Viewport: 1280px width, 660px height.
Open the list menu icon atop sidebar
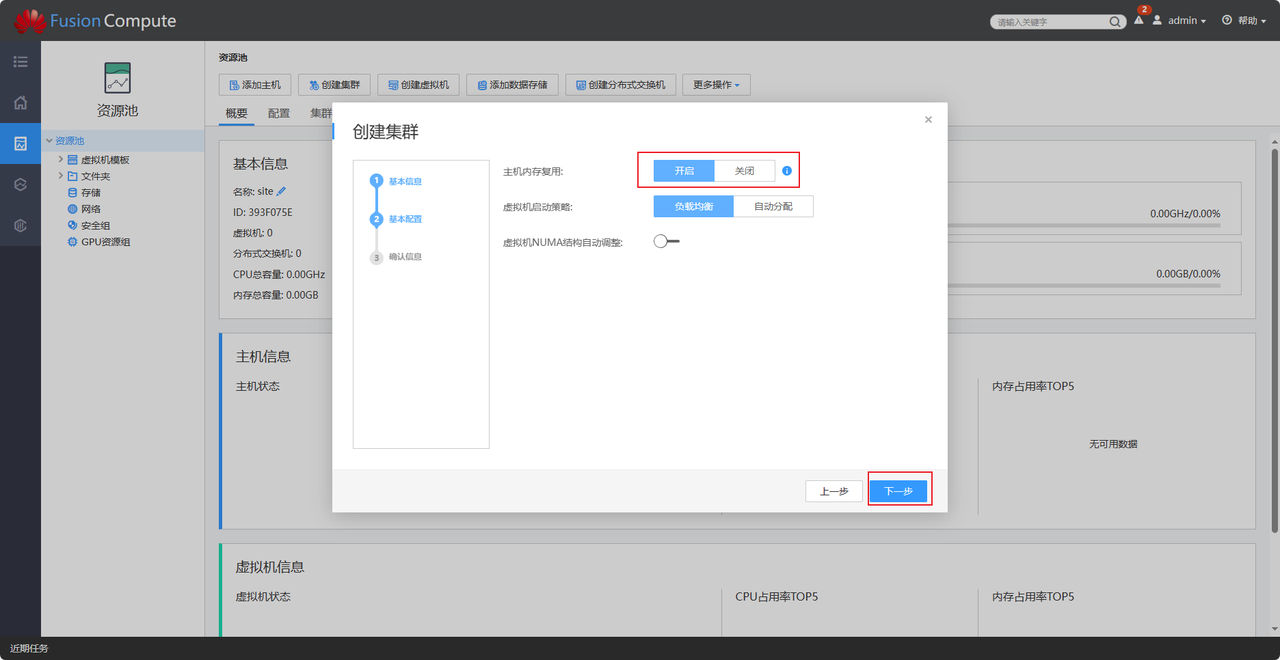click(x=20, y=62)
